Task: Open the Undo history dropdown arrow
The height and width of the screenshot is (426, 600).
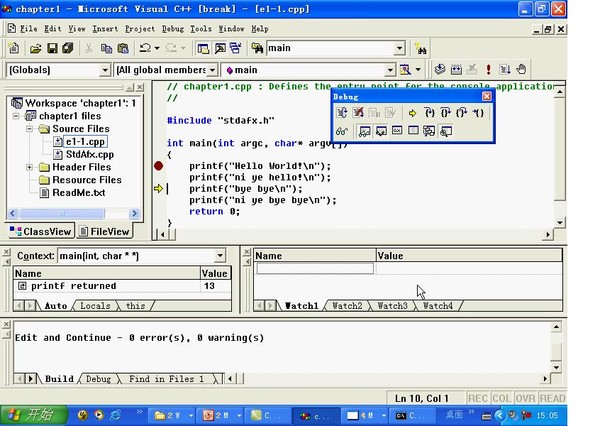Action: coord(157,48)
